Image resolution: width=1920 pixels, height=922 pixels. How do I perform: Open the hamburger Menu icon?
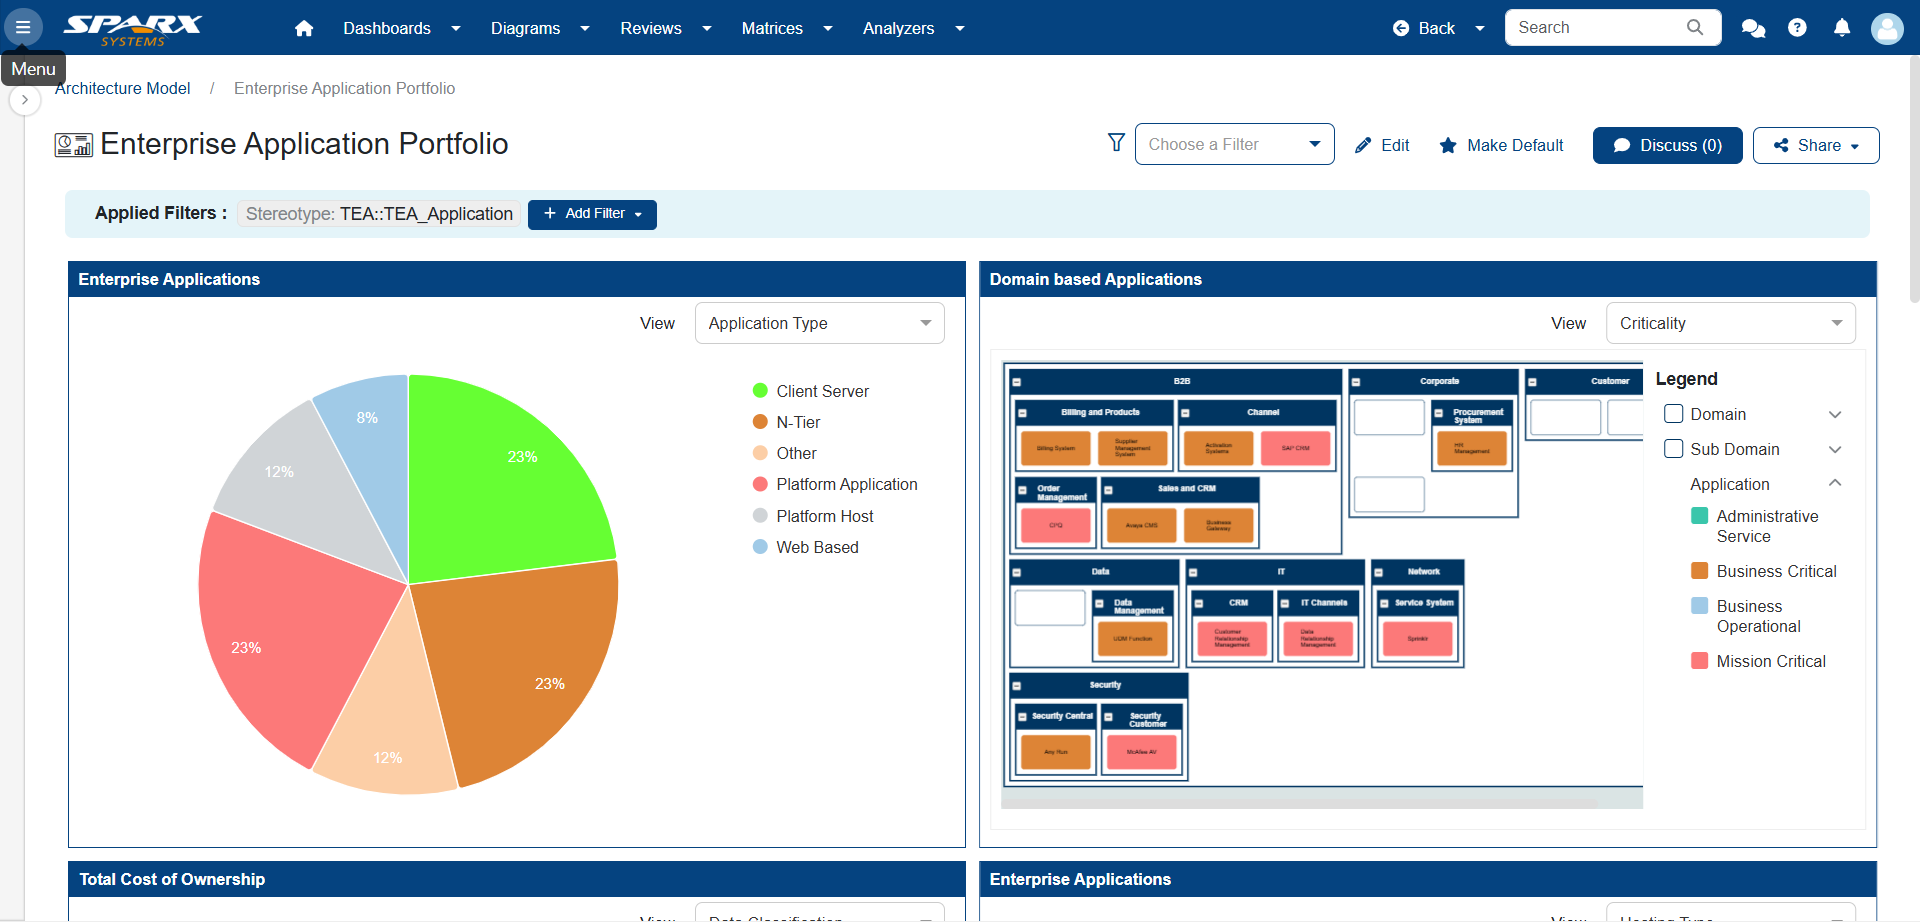pyautogui.click(x=23, y=27)
